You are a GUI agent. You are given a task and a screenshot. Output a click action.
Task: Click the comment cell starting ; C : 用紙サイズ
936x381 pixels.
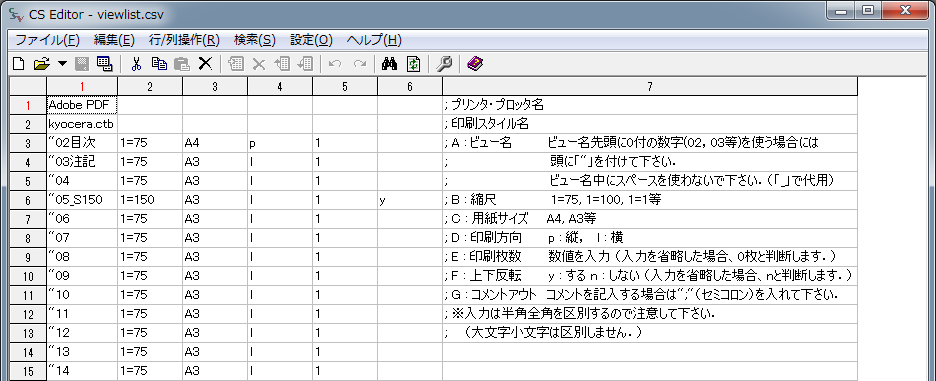(x=650, y=219)
